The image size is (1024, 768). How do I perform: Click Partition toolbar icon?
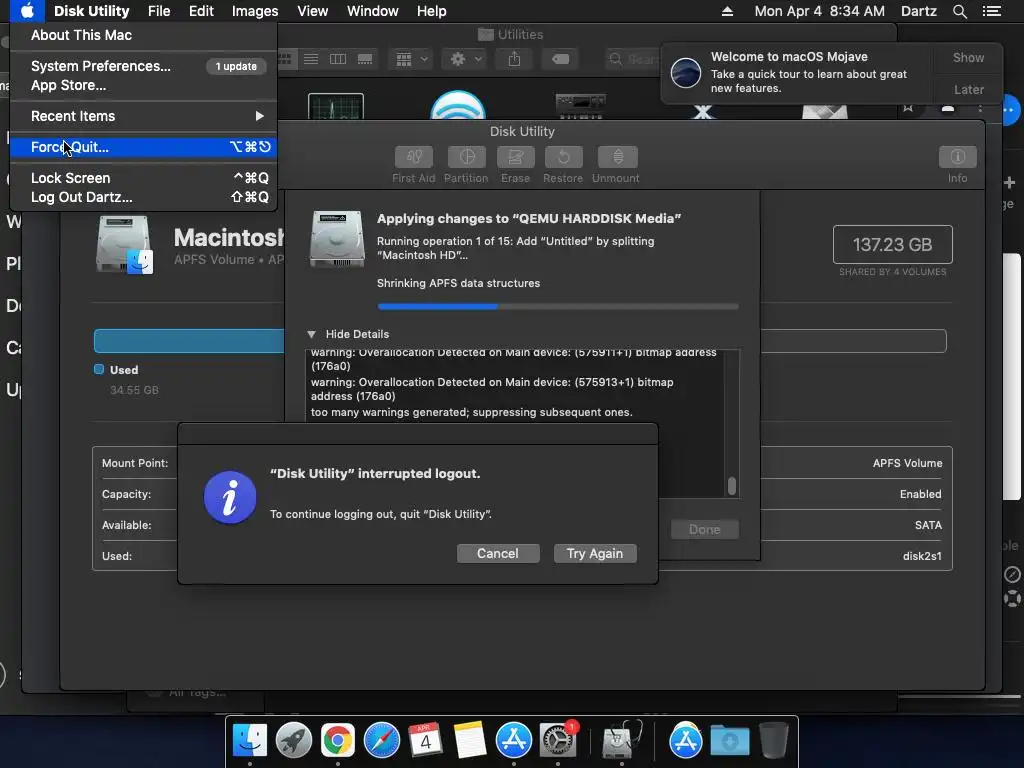pos(466,157)
